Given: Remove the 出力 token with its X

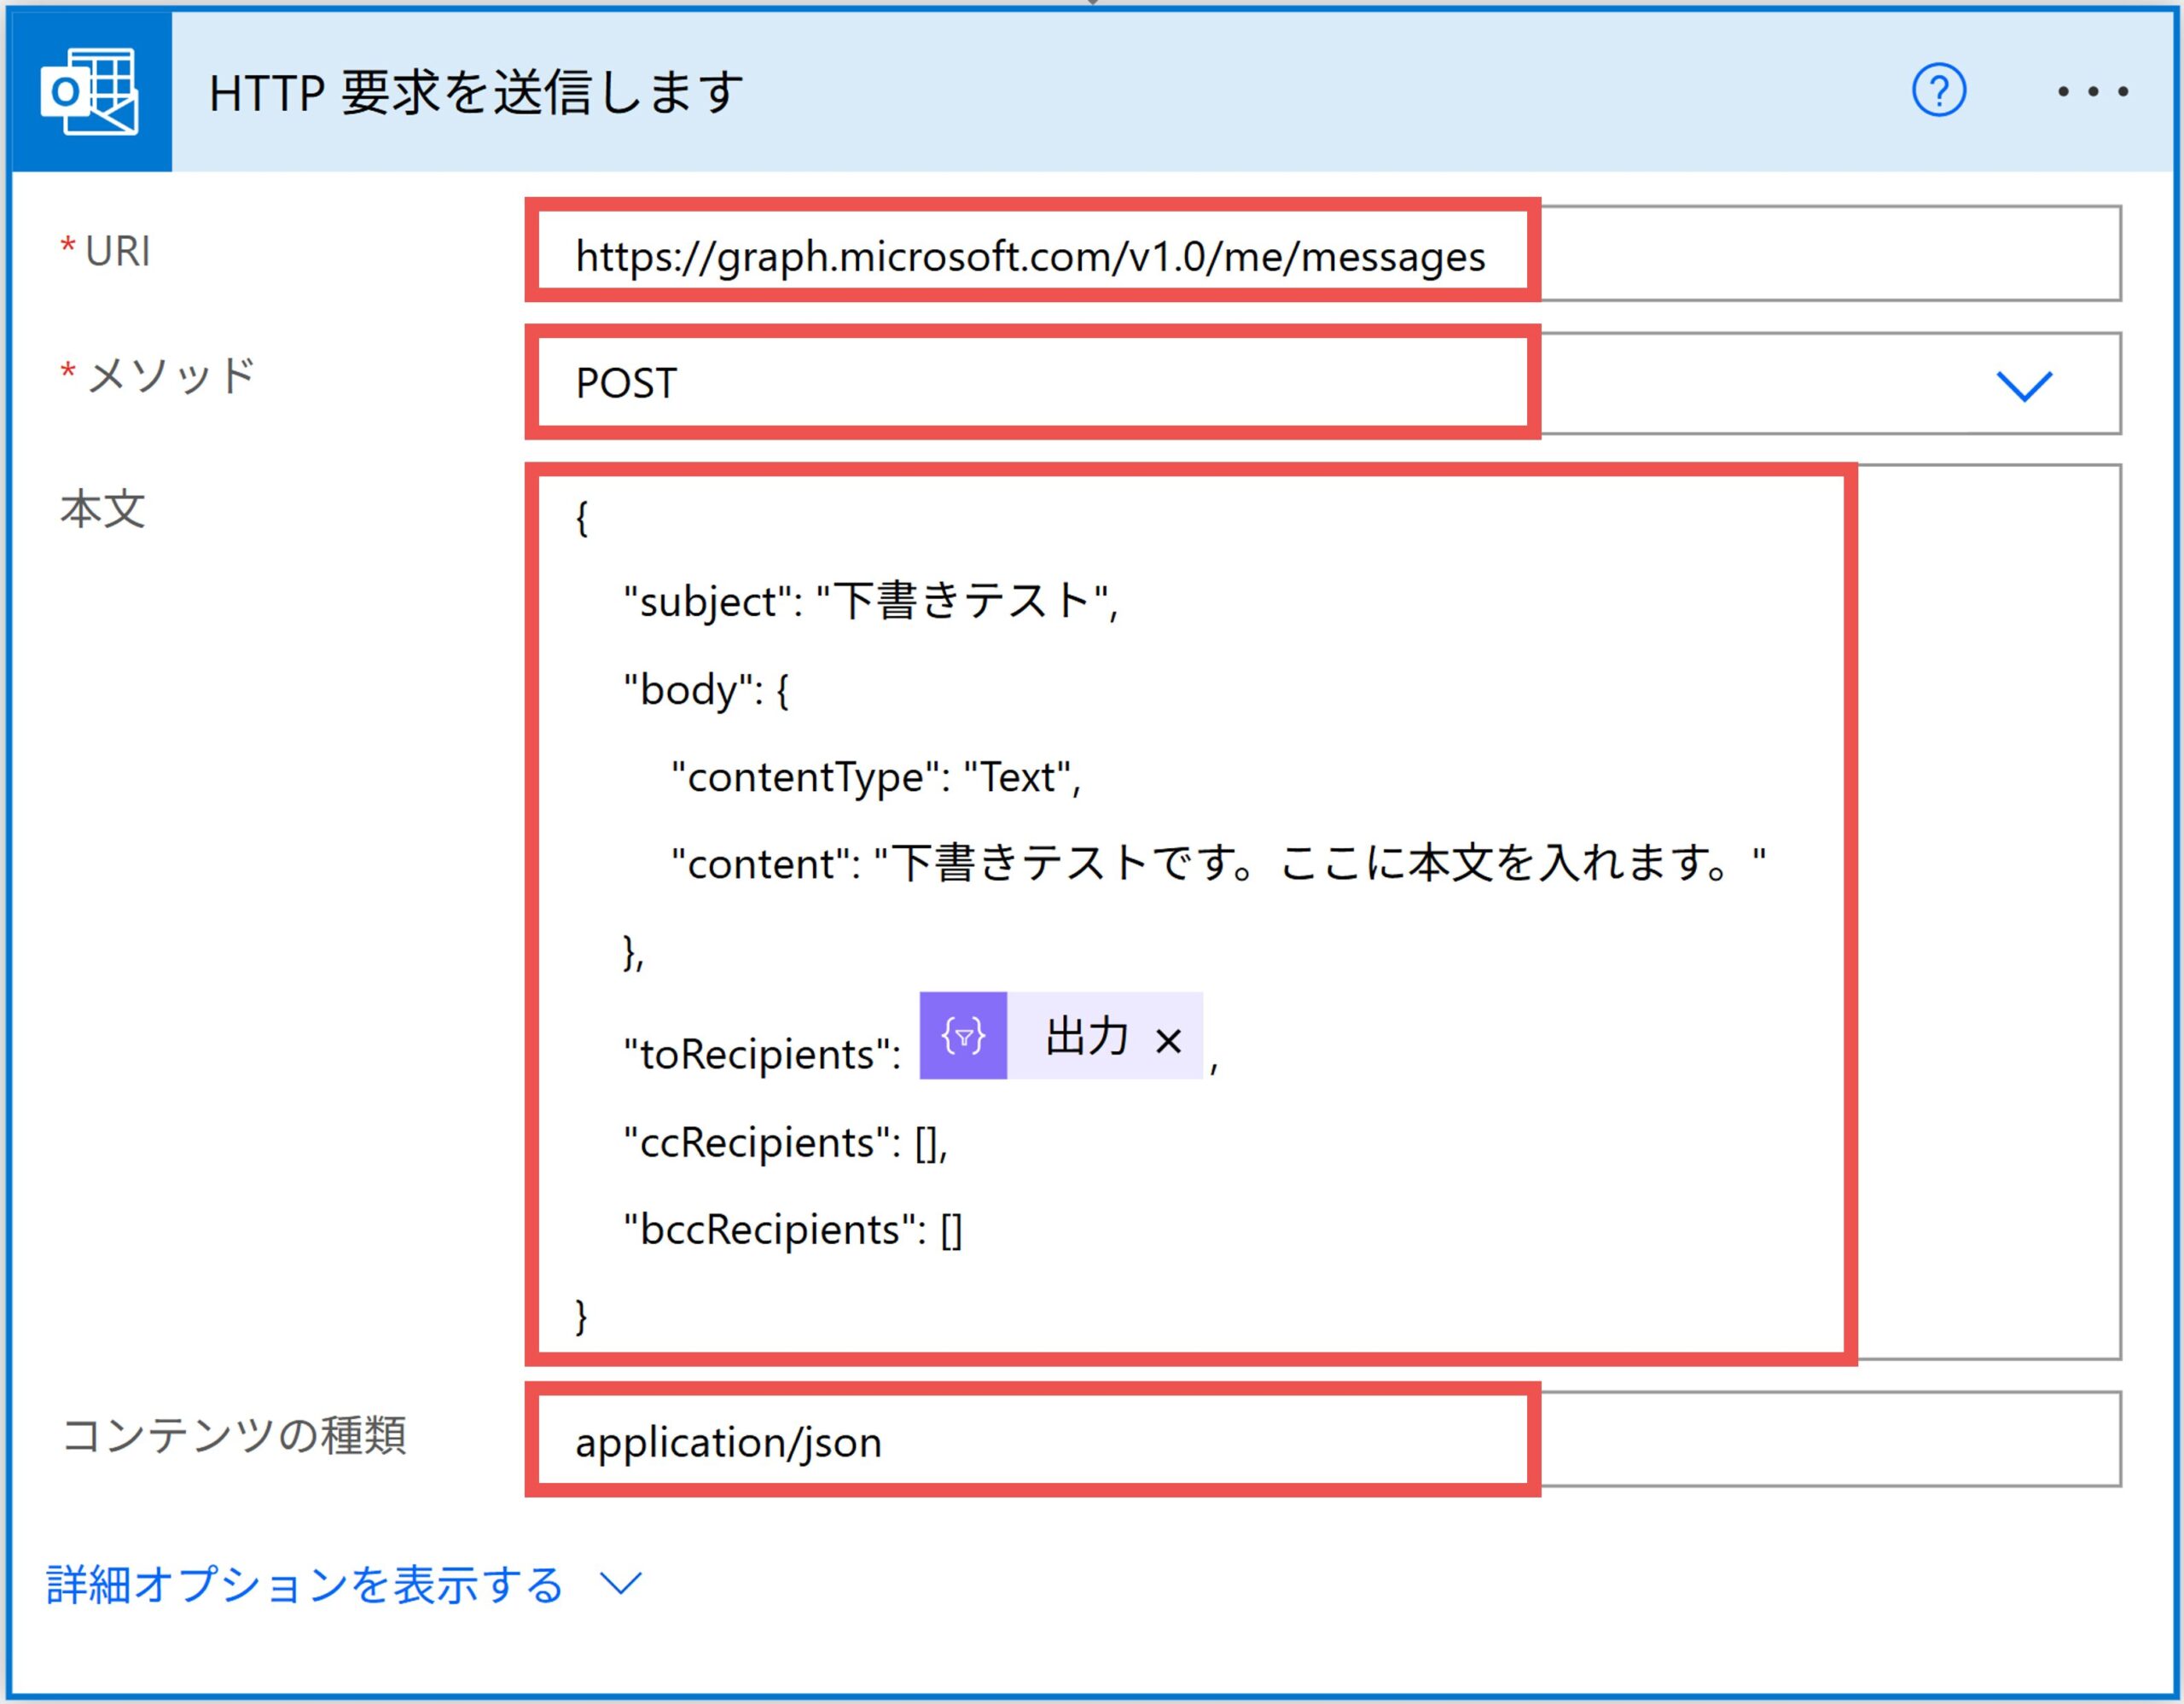Looking at the screenshot, I should point(1168,1041).
